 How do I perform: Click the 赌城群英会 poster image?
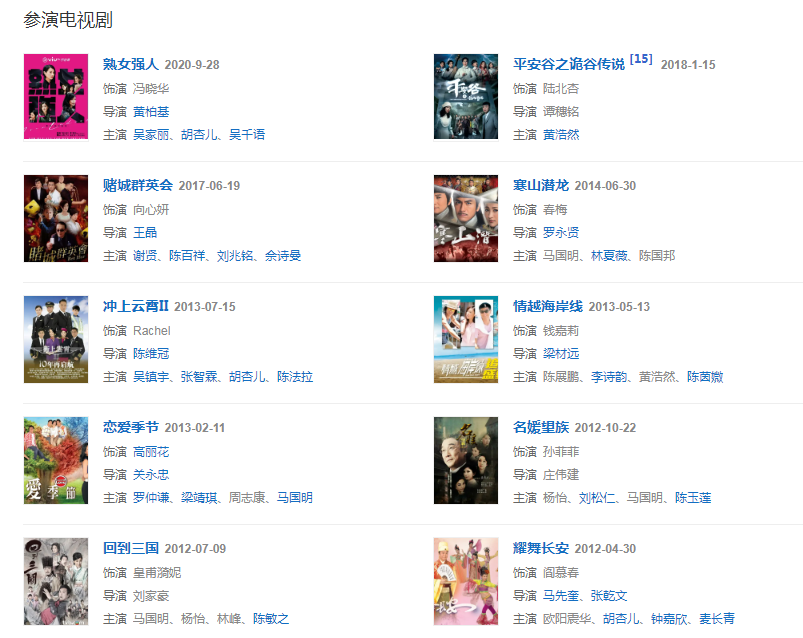(56, 218)
